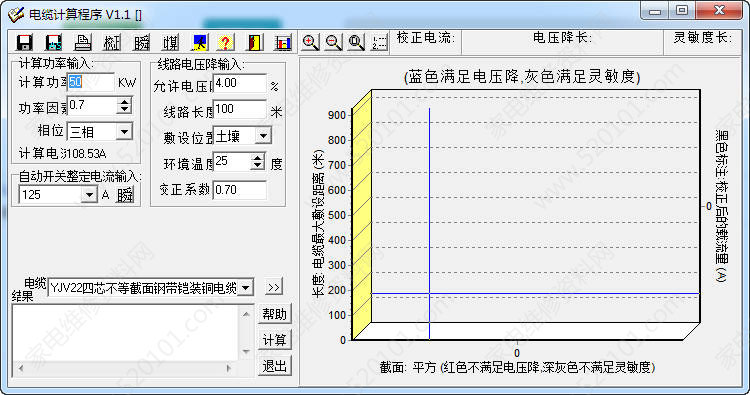Click the line length field showing 100
Viewport: 750px width, 395px height.
(x=239, y=110)
